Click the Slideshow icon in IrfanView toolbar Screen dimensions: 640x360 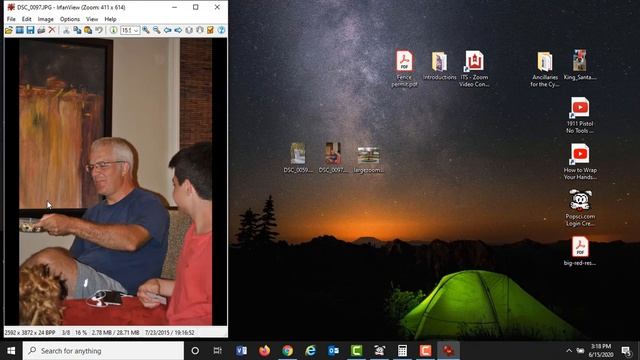pos(20,30)
